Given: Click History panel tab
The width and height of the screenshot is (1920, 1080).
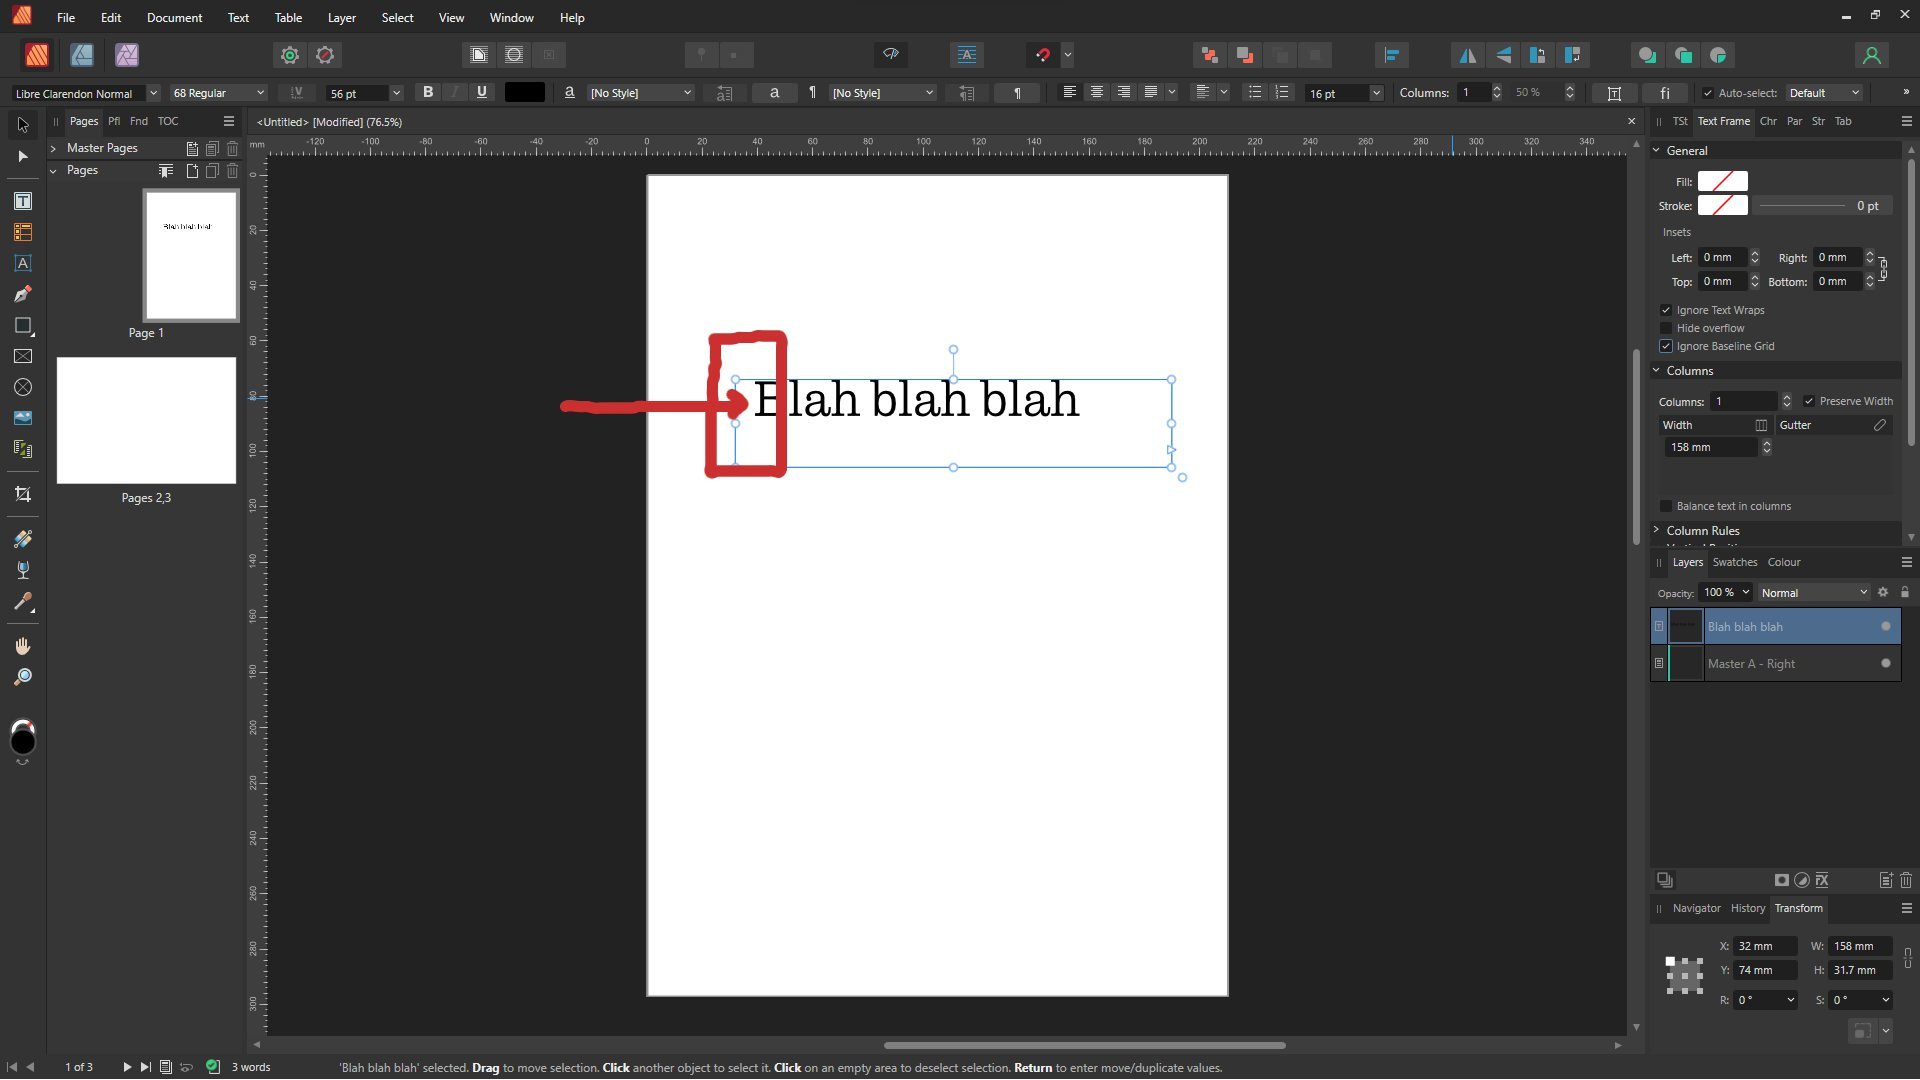Looking at the screenshot, I should (1748, 909).
